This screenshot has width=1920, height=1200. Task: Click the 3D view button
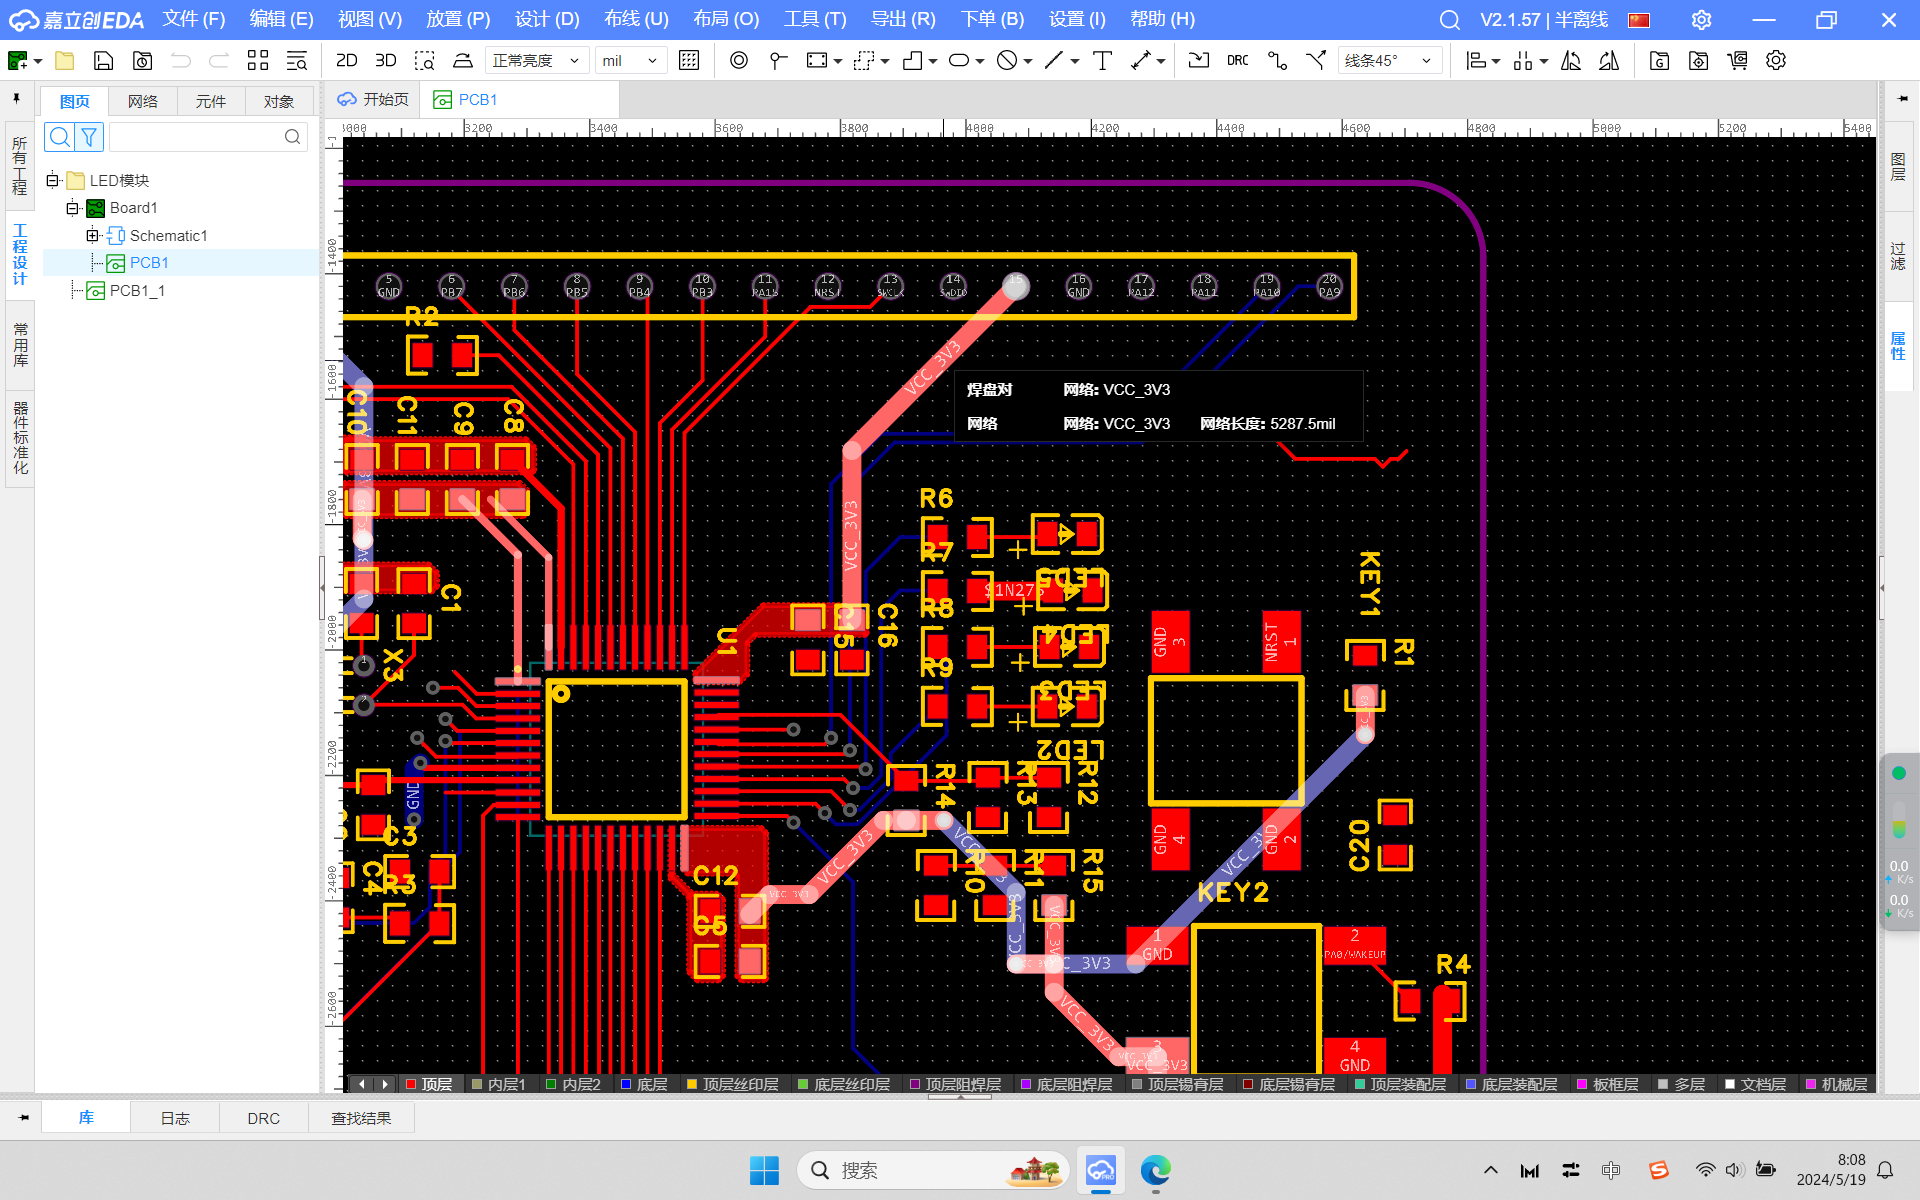click(385, 61)
